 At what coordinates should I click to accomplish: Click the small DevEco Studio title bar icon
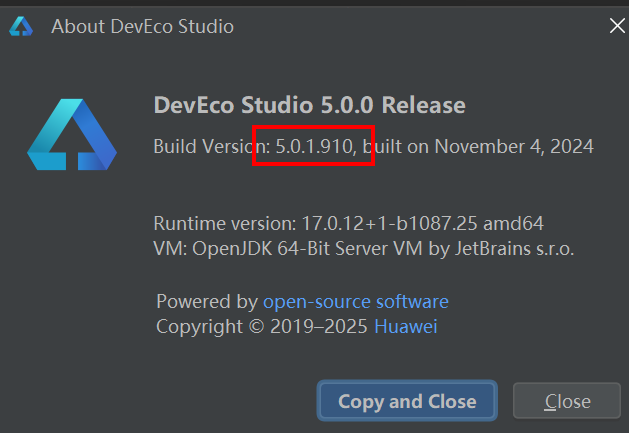pyautogui.click(x=21, y=26)
